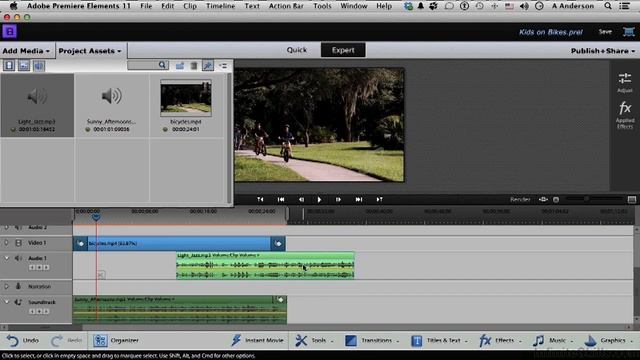Image resolution: width=640 pixels, height=360 pixels.
Task: Toggle audio filter in Project Assets
Action: pyautogui.click(x=39, y=65)
